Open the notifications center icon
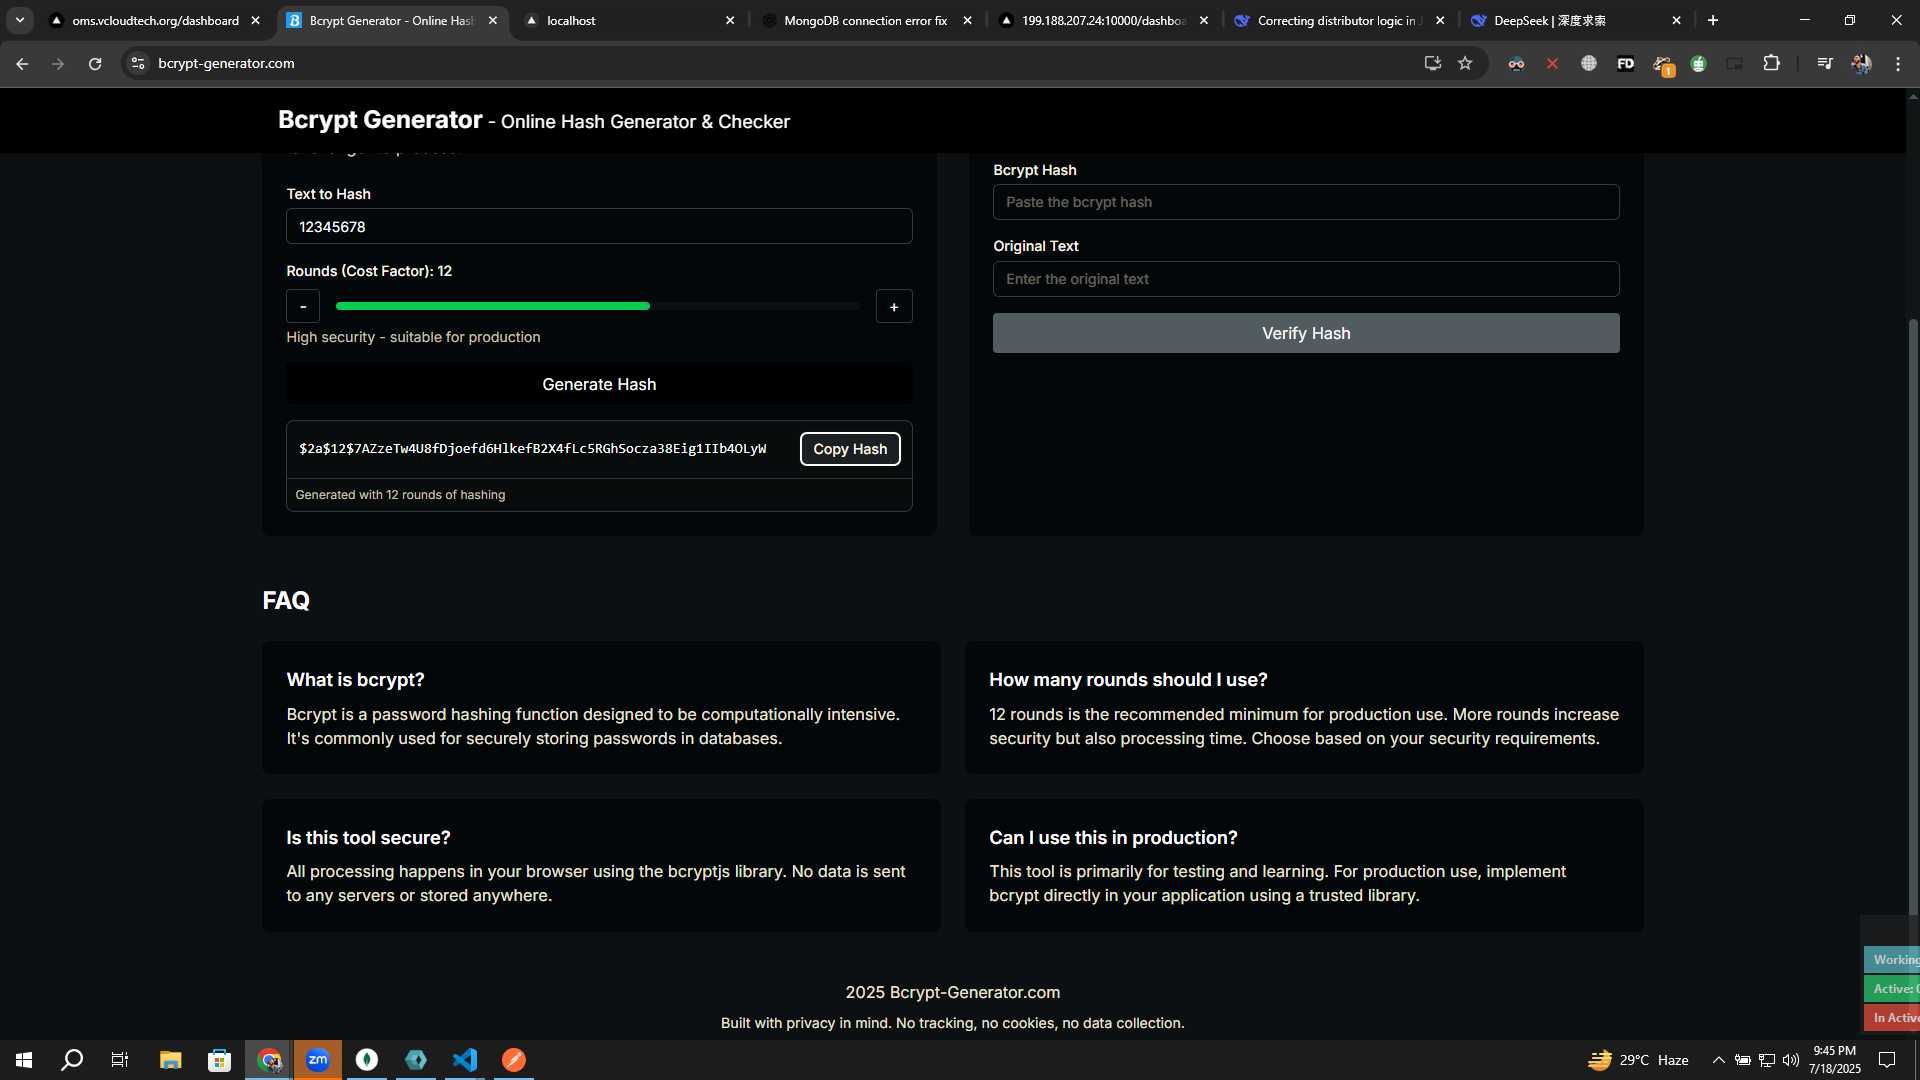 pyautogui.click(x=1887, y=1060)
